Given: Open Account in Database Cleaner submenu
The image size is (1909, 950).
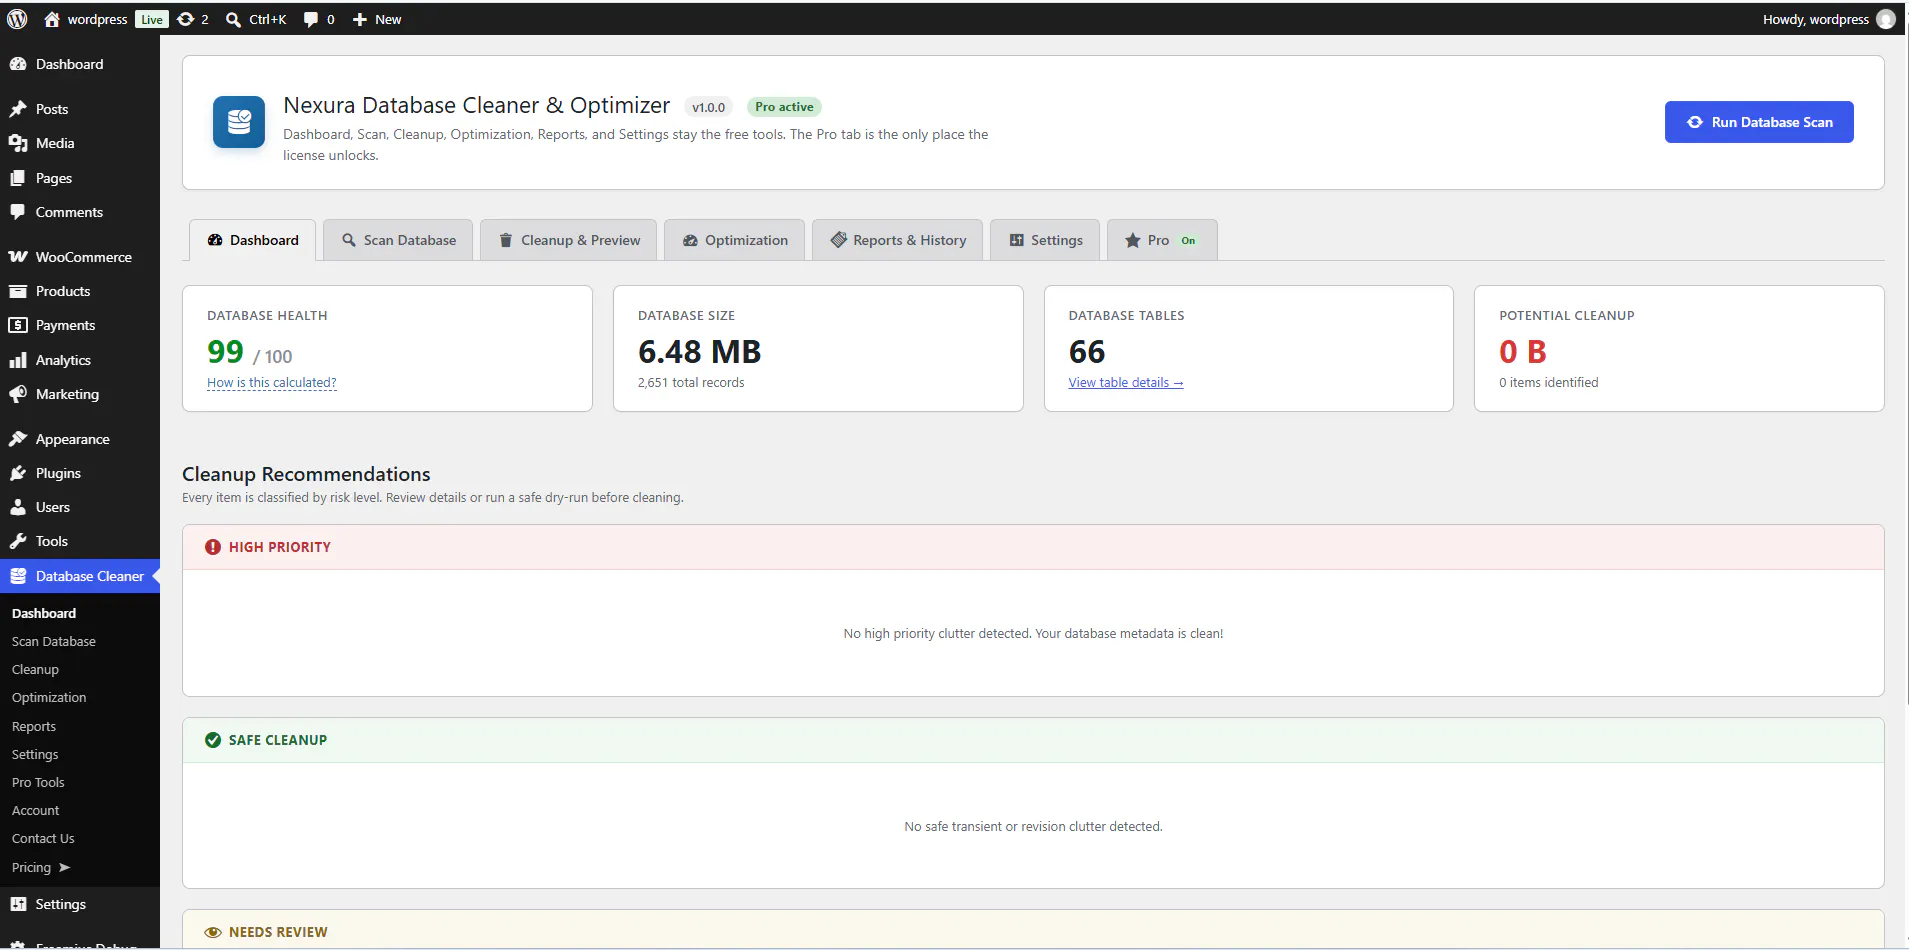Looking at the screenshot, I should point(36,811).
